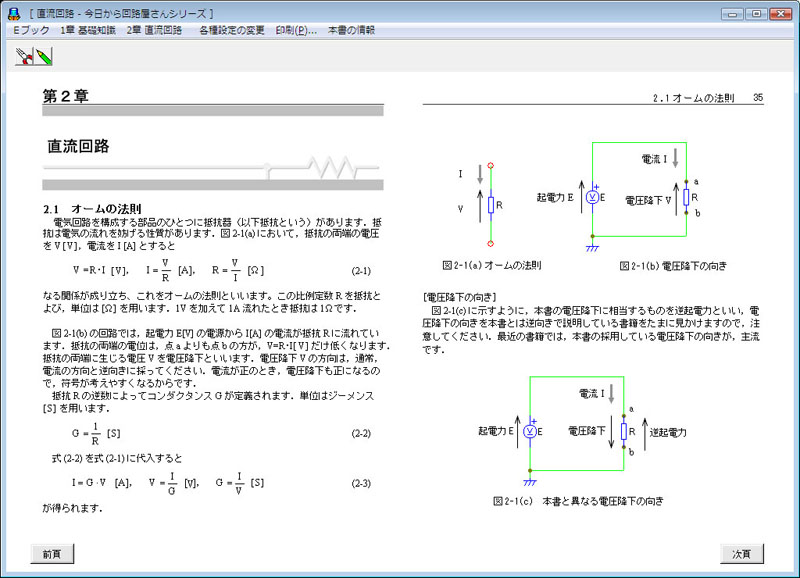Click the application icon in the title bar

click(14, 14)
